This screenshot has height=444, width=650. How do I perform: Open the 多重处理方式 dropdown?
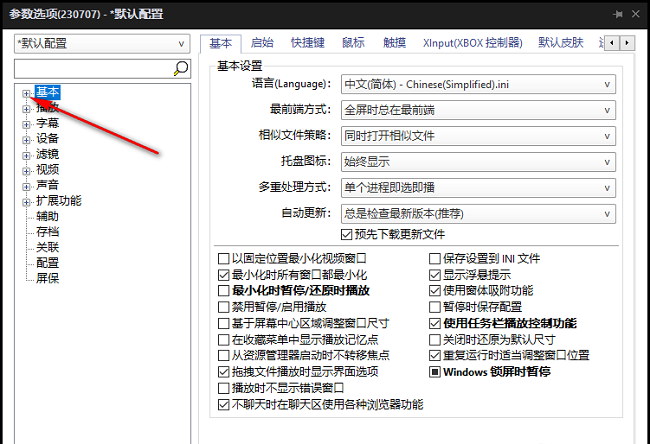pyautogui.click(x=478, y=188)
